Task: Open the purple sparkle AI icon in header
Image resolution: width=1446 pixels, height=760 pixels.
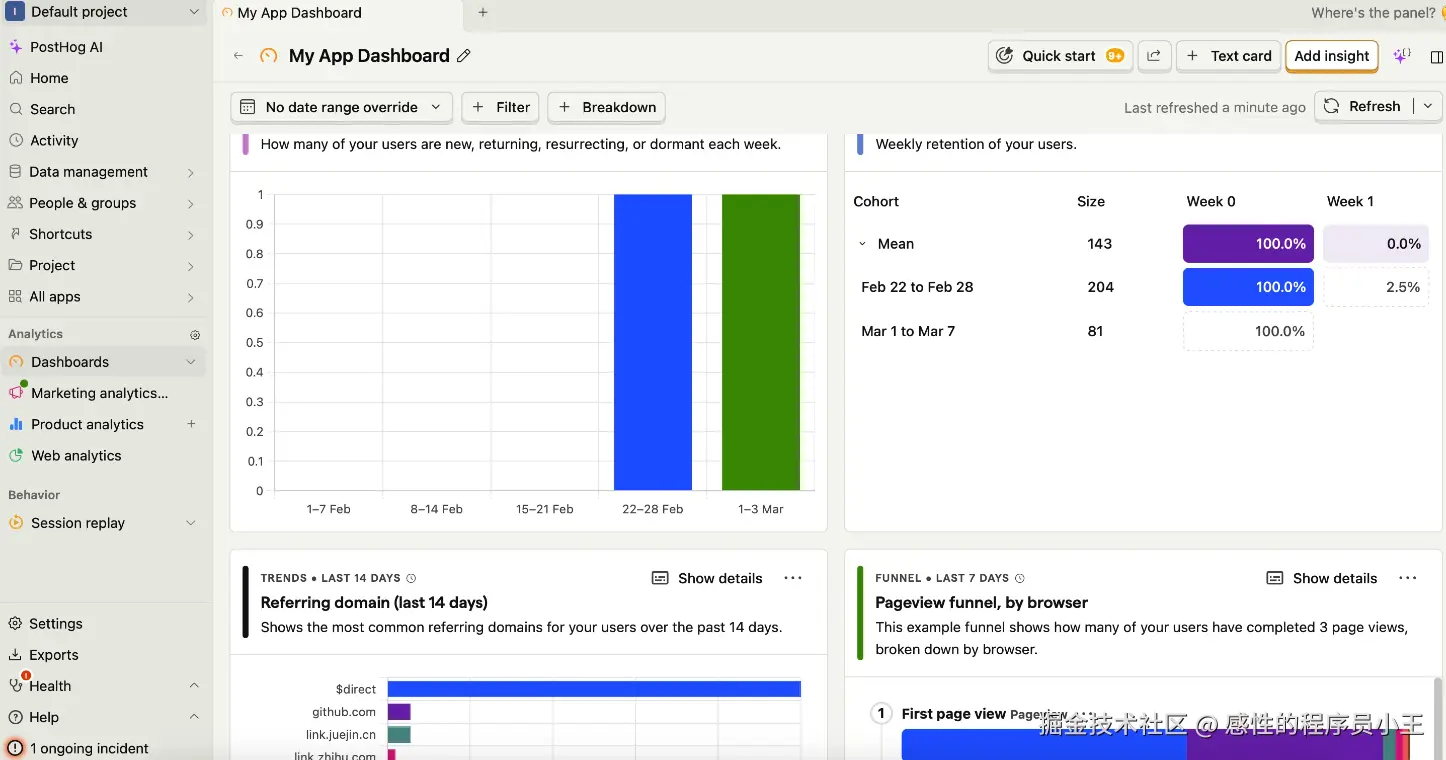Action: (x=1402, y=56)
